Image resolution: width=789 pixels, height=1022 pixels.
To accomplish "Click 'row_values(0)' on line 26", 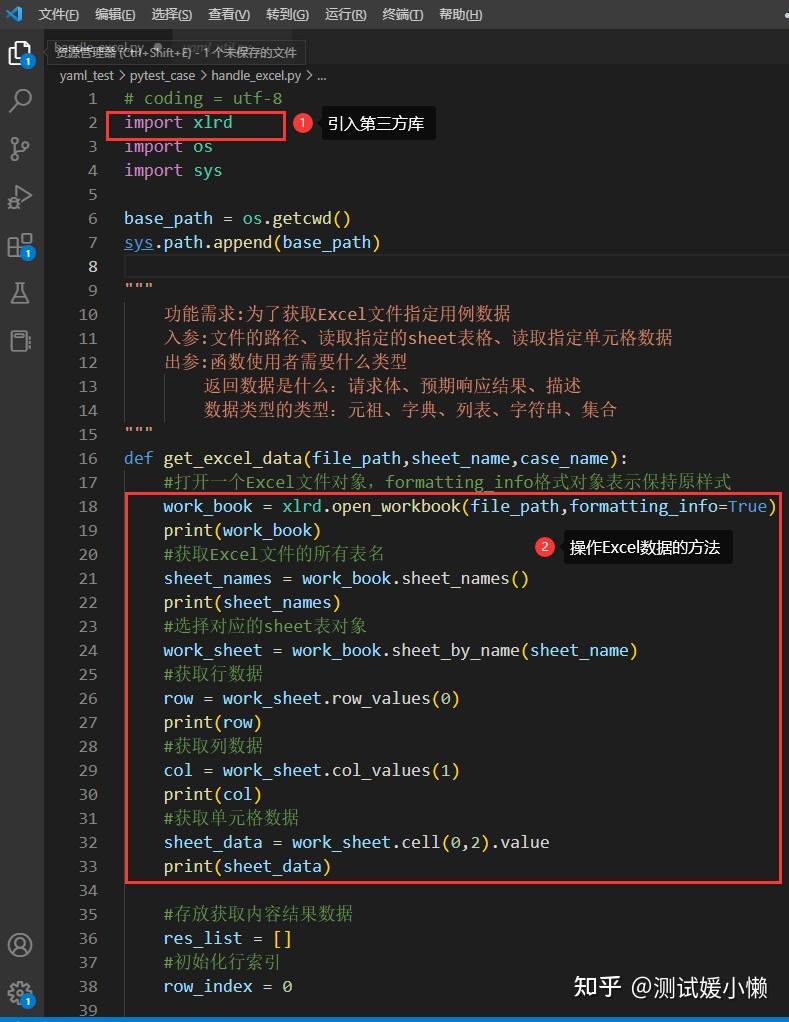I will click(x=395, y=698).
